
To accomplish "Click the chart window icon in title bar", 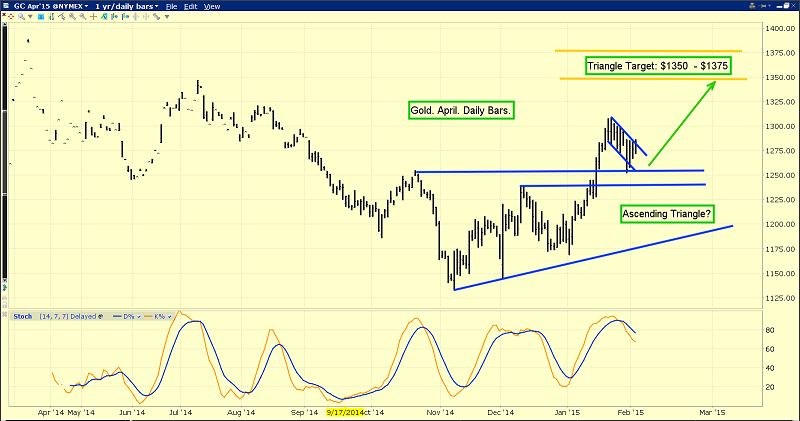I will (x=6, y=6).
